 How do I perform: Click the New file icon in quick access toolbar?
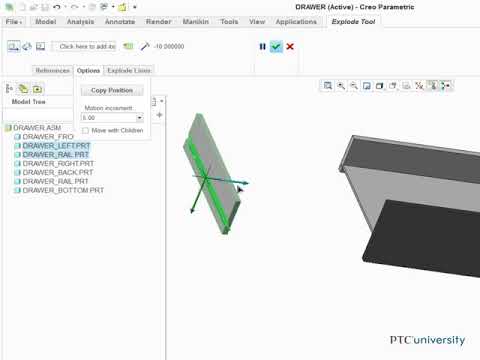[22, 7]
